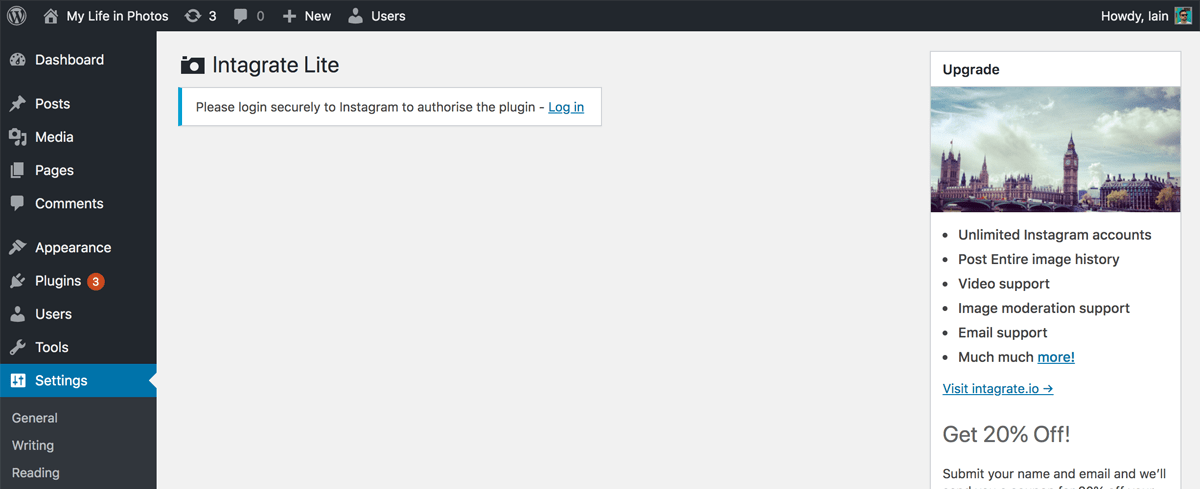Click Image moderation support bullet

pyautogui.click(x=1044, y=308)
